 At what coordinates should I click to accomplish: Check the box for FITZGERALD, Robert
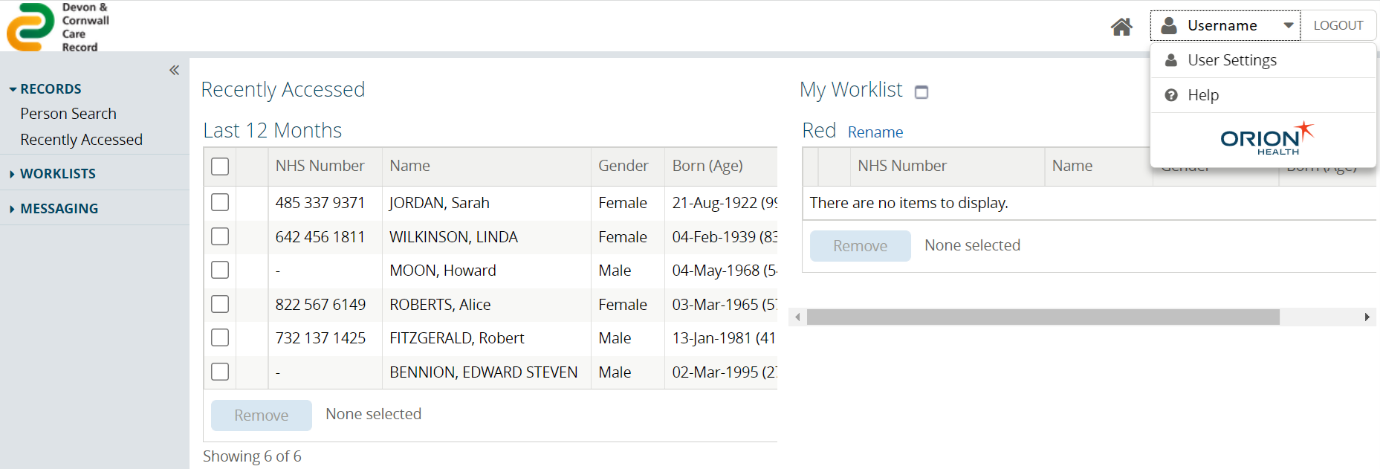(220, 338)
